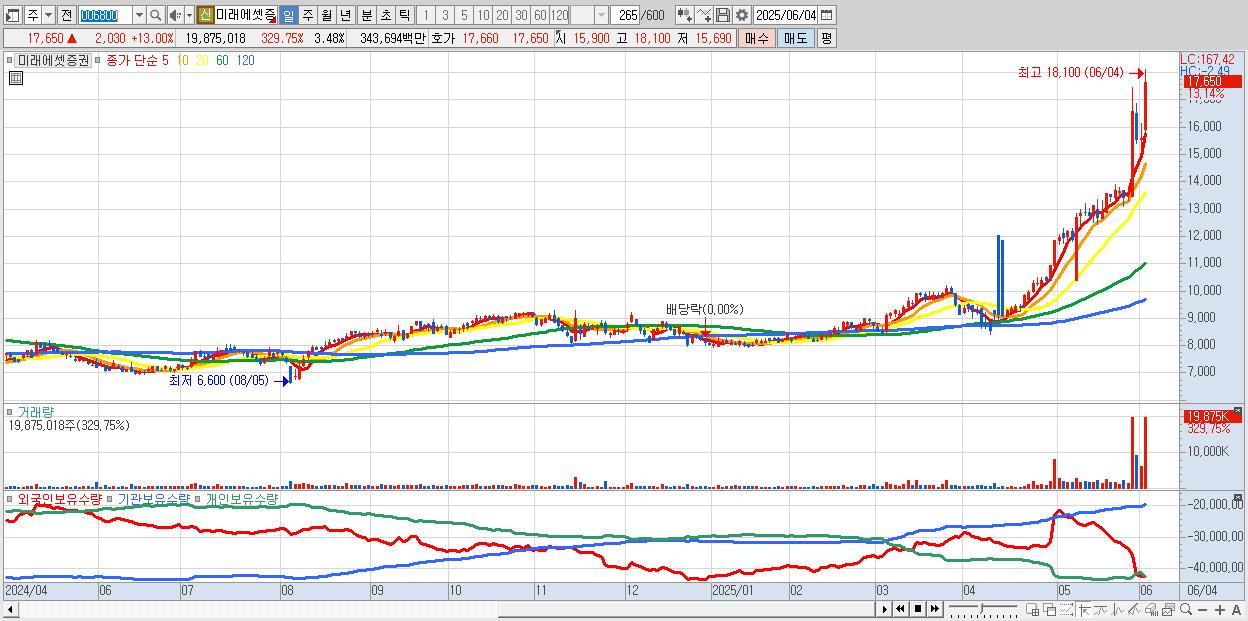The width and height of the screenshot is (1248, 621).
Task: Select the 월 (monthly) period toggle
Action: (326, 15)
